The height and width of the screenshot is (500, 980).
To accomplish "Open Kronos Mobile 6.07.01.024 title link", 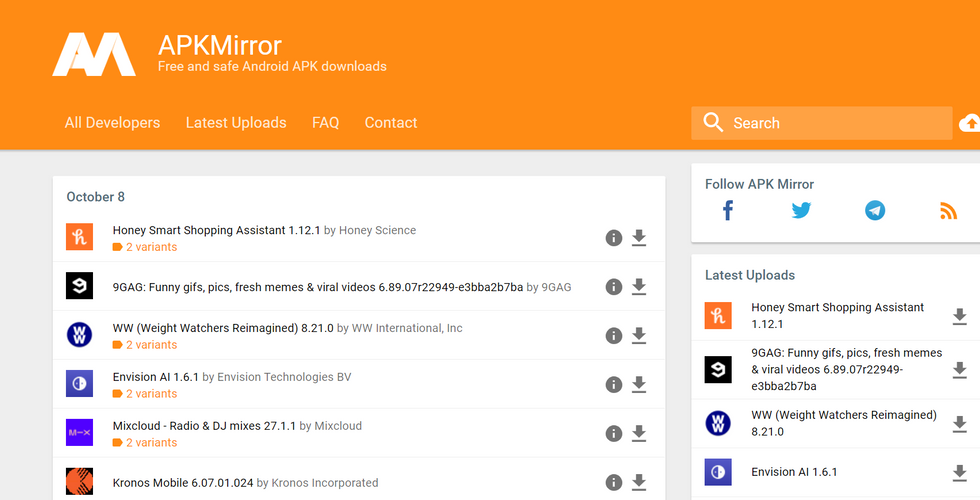I will (182, 483).
